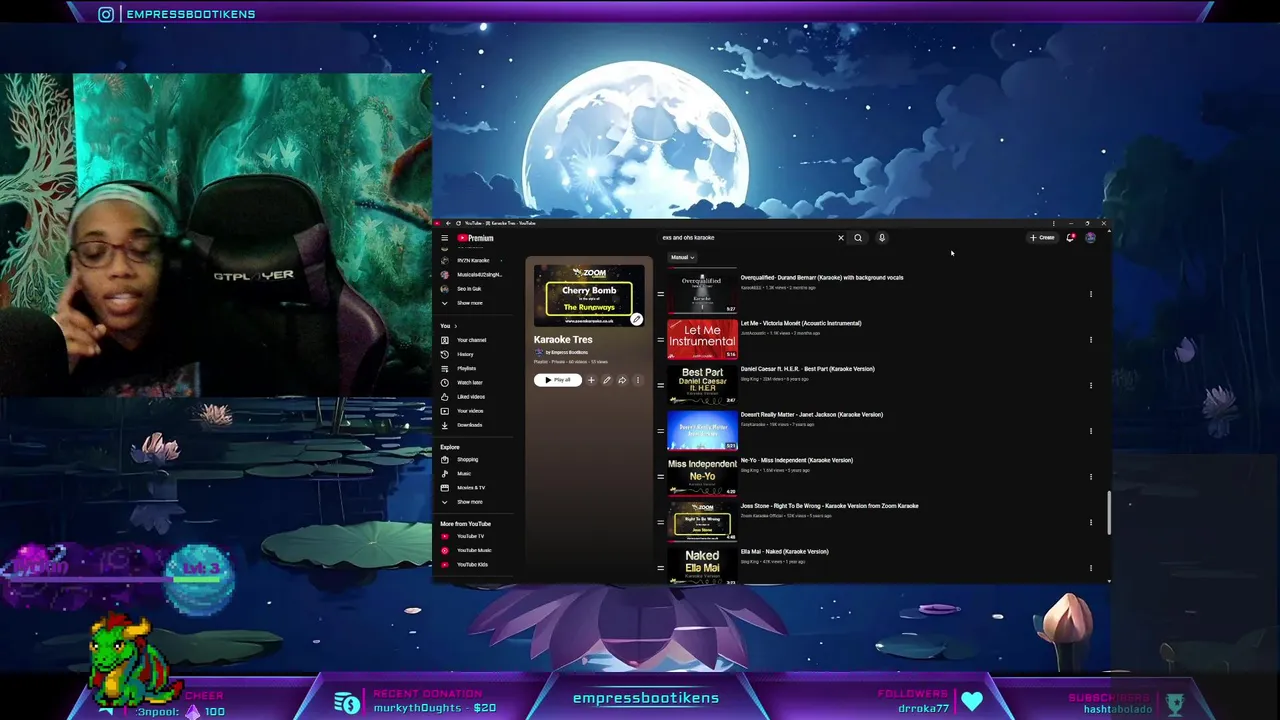Open the Manual sort dropdown
Viewport: 1280px width, 720px height.
pos(682,257)
